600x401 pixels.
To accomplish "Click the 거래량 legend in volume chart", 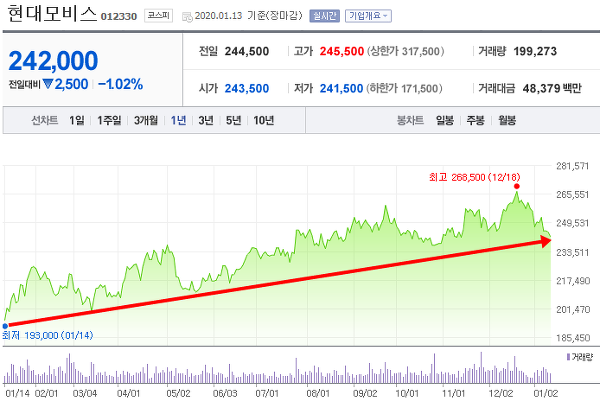I will (580, 357).
